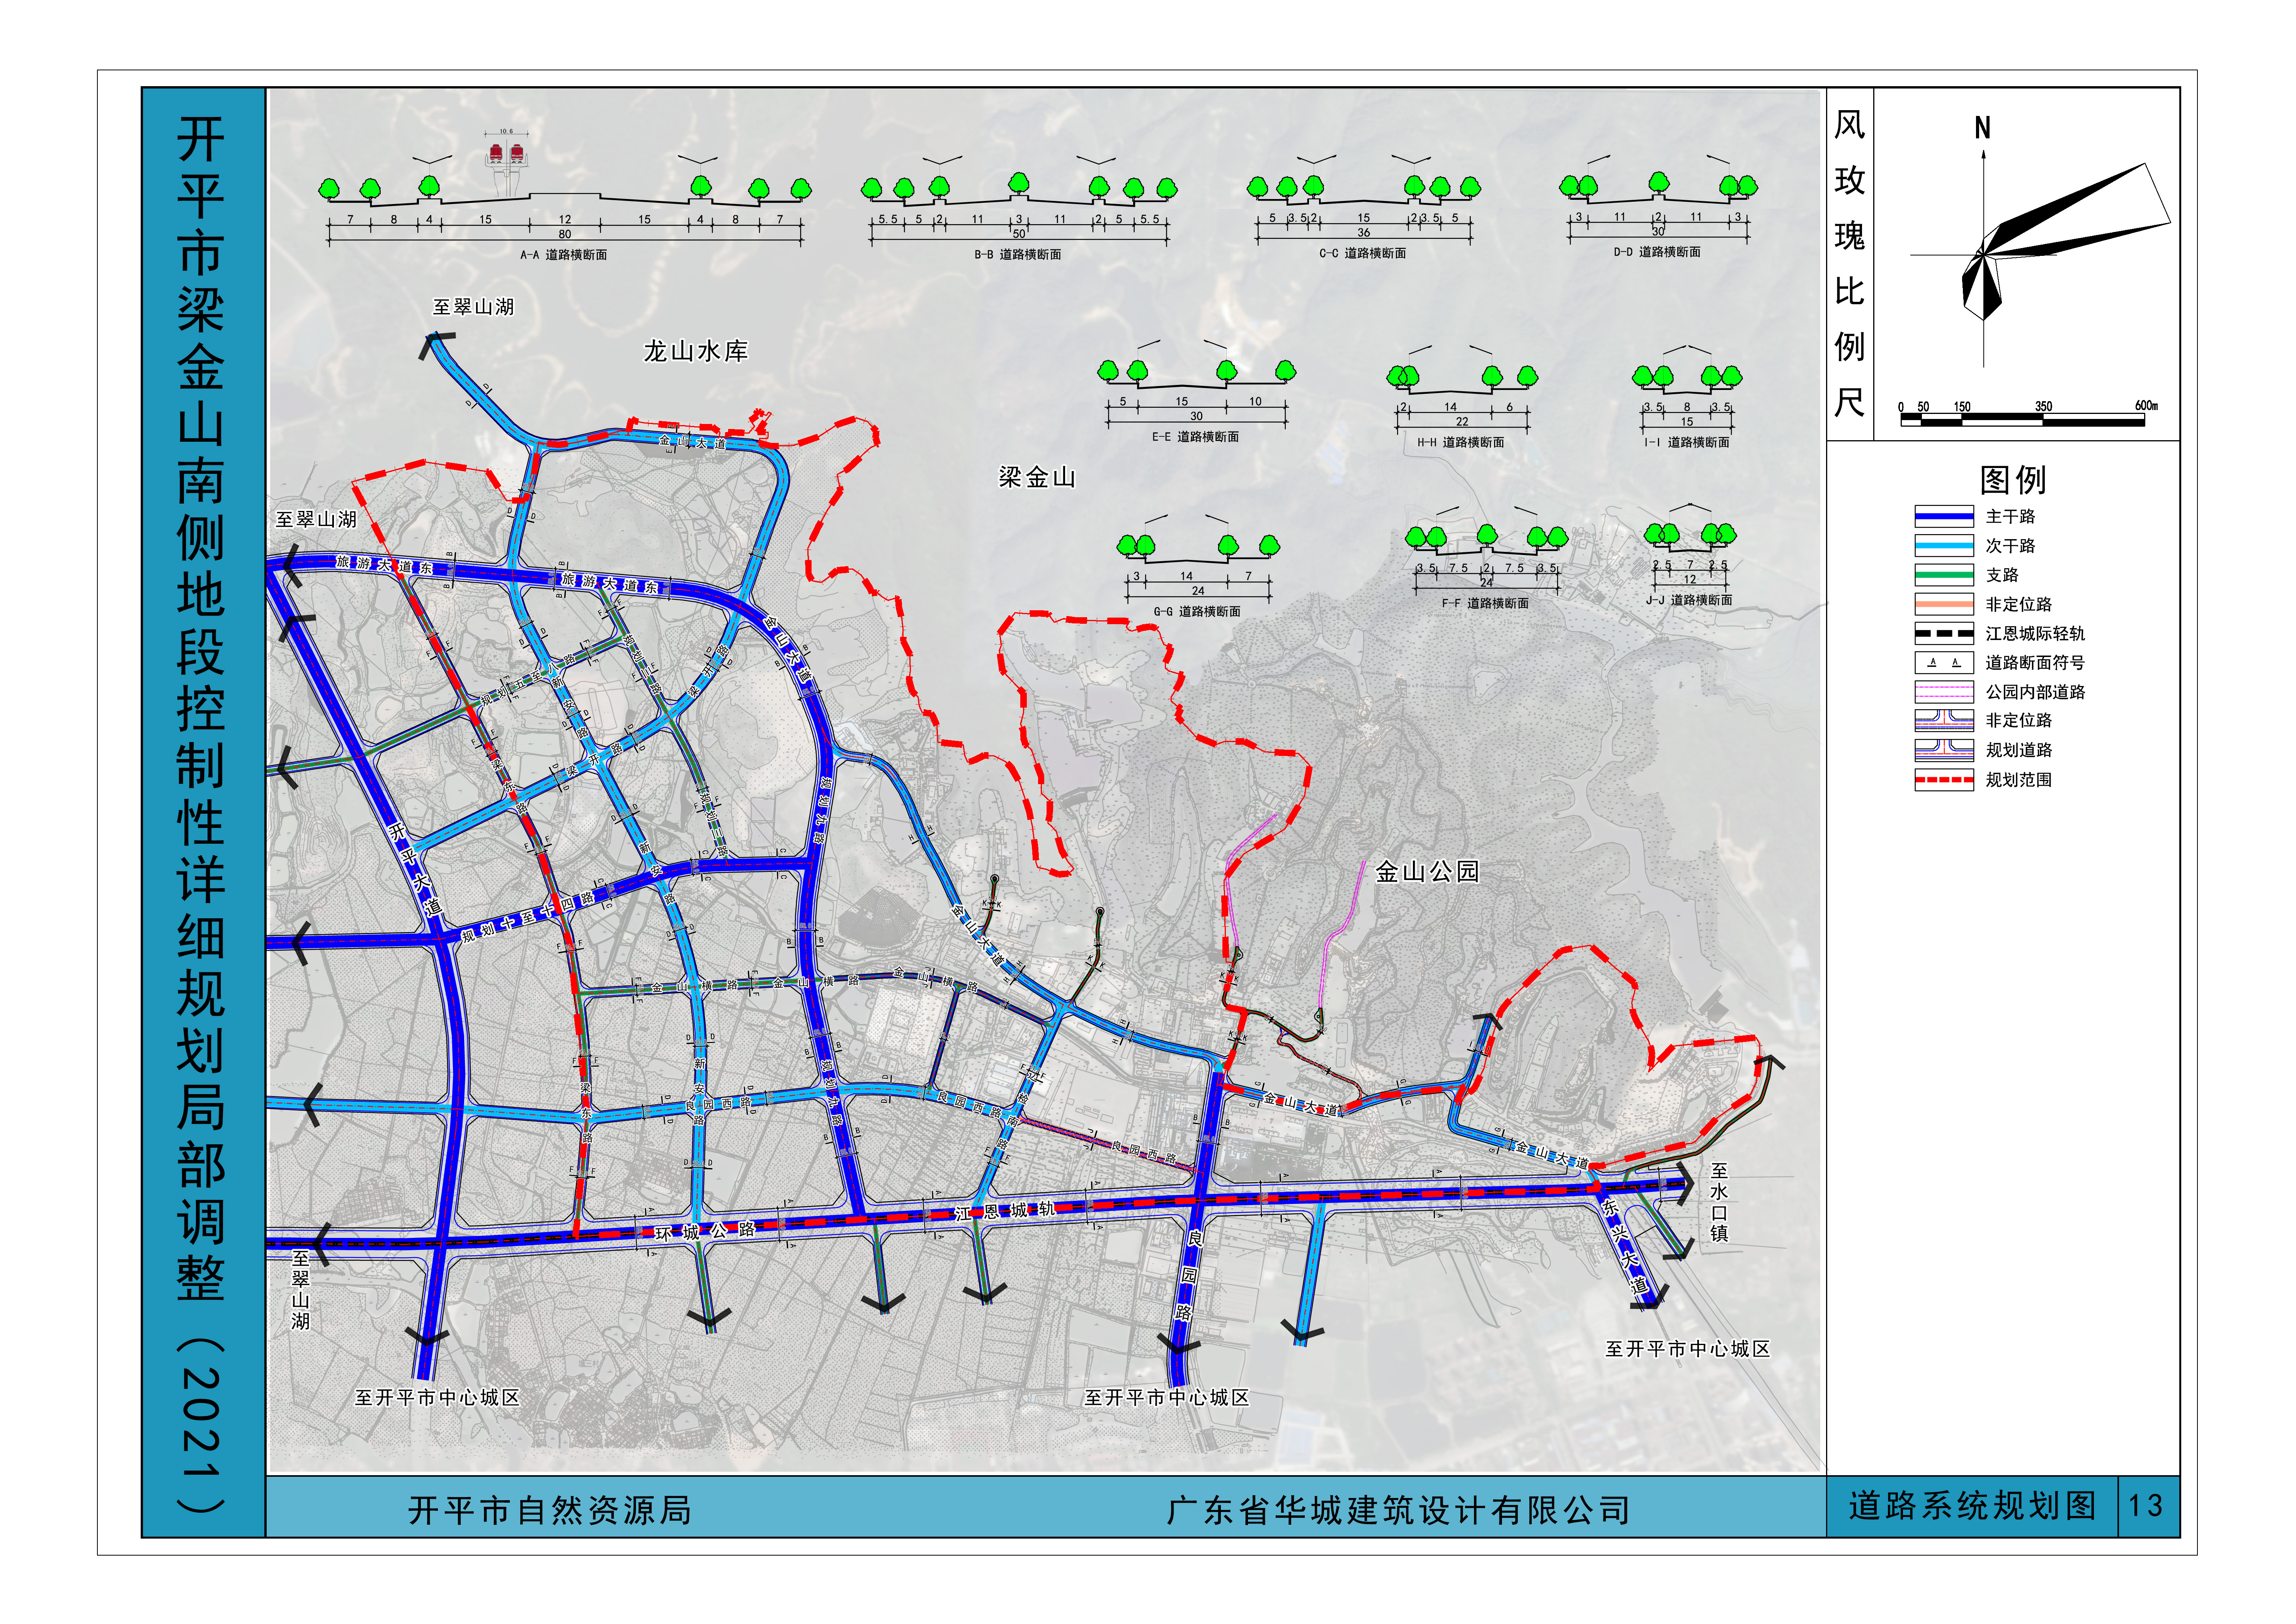Screen dimensions: 2296x1624
Task: Click the north arrow letter N
Action: (x=1983, y=128)
